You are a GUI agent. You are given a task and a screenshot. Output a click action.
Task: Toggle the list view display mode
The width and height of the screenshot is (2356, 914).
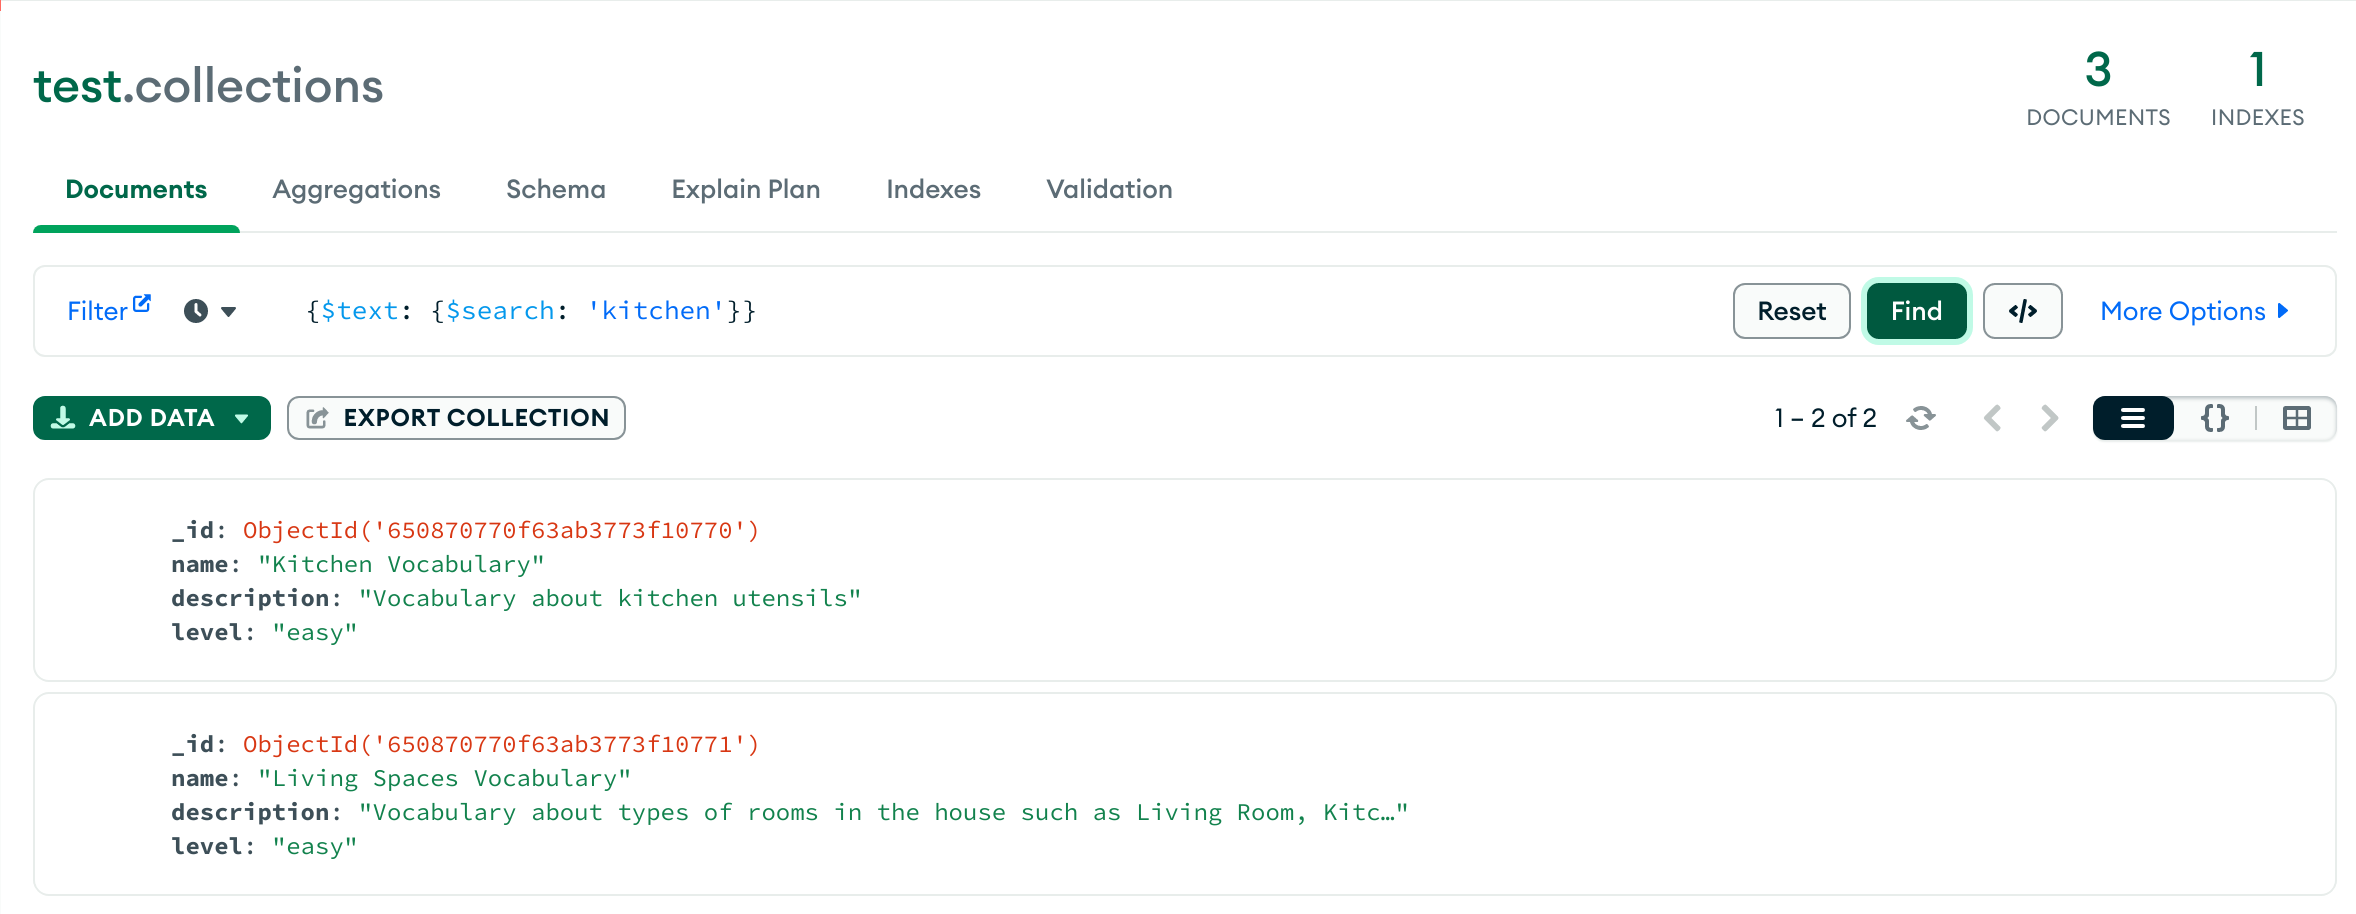click(2133, 418)
